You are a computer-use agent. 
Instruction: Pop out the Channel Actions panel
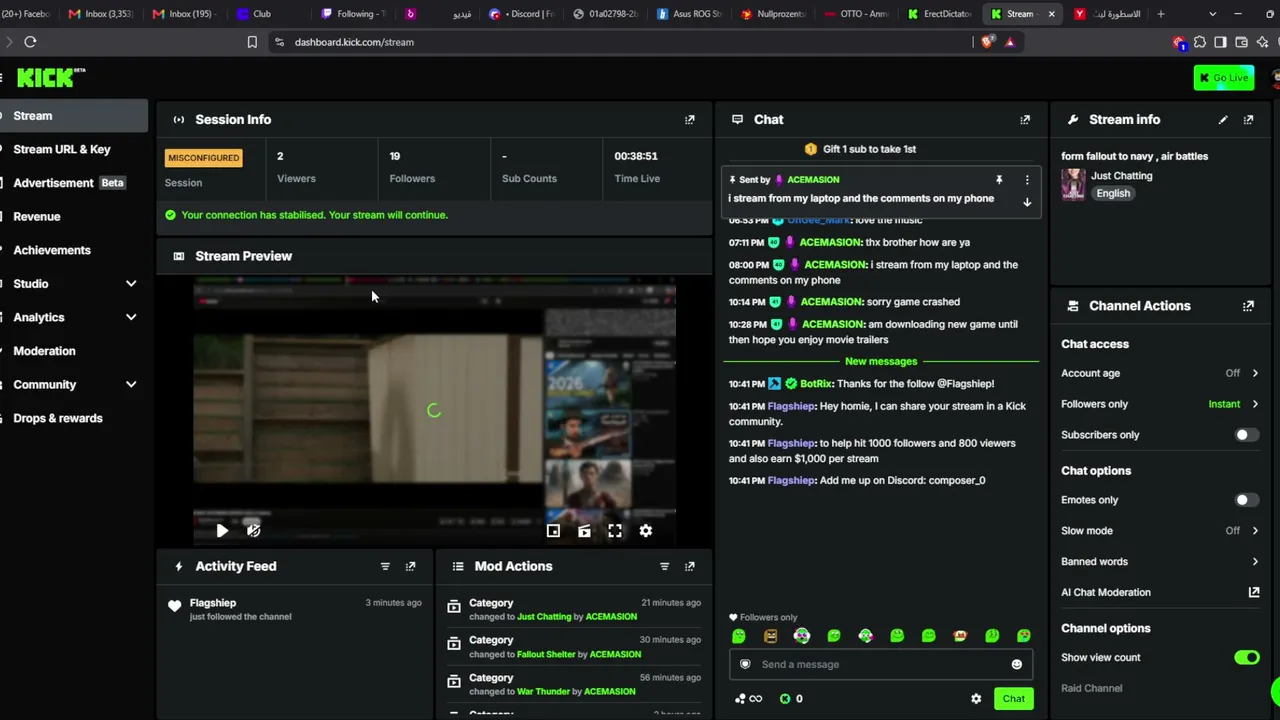[x=1248, y=306]
